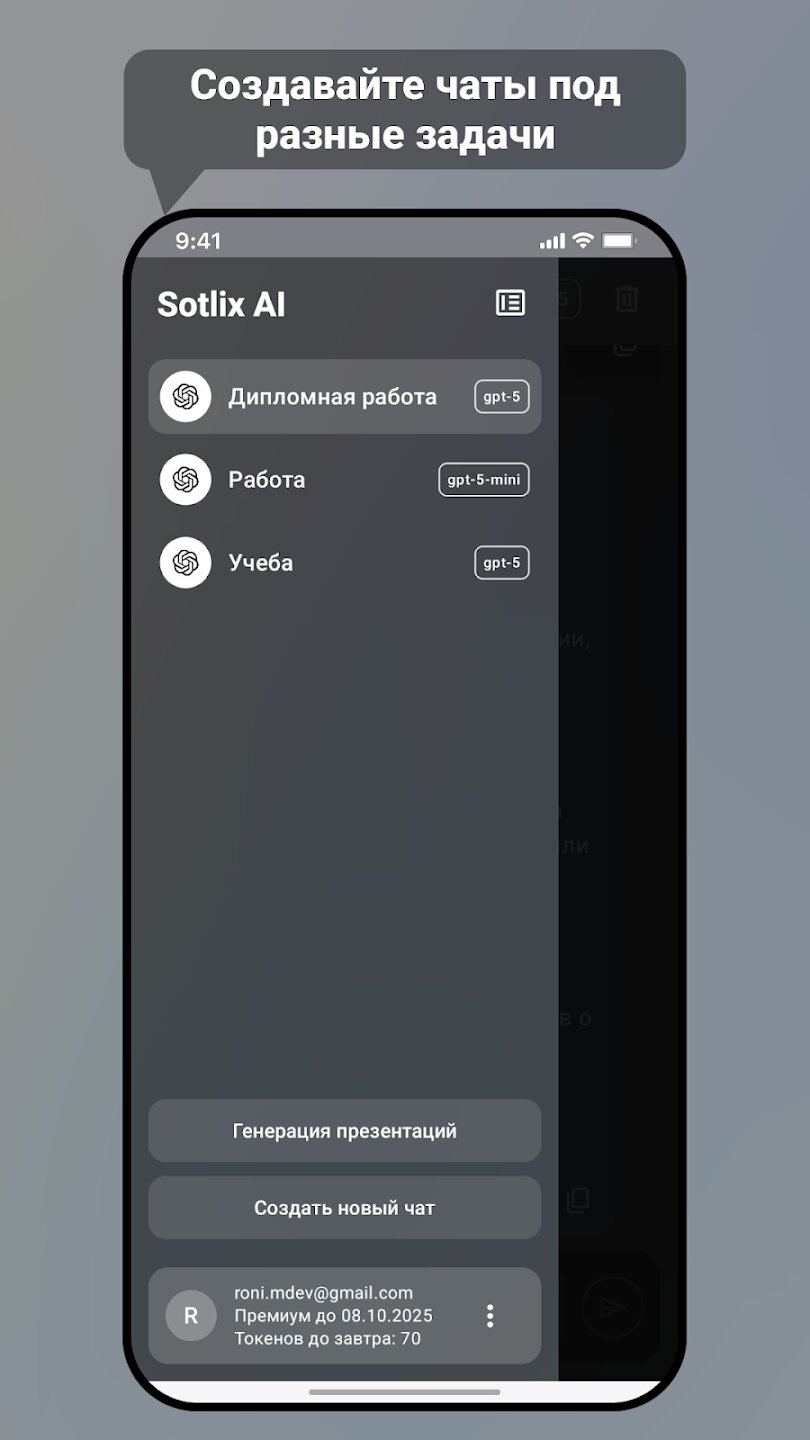The width and height of the screenshot is (810, 1440).
Task: Tap the sidebar panel icon beside Sotlix AI
Action: click(510, 303)
